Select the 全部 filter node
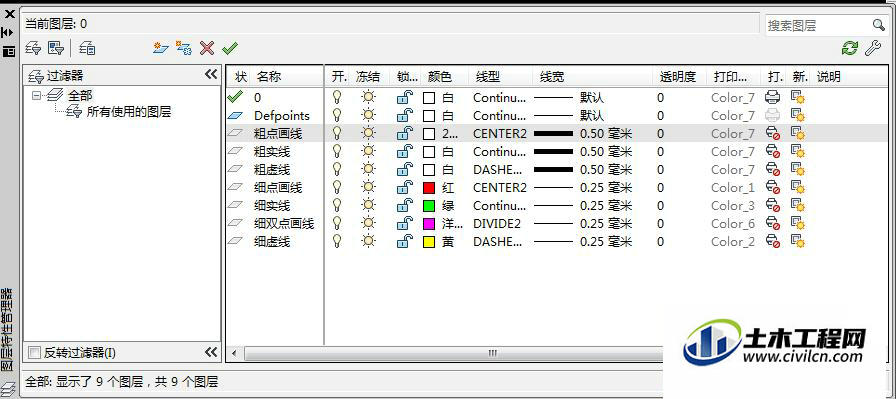The image size is (896, 399). [80, 95]
